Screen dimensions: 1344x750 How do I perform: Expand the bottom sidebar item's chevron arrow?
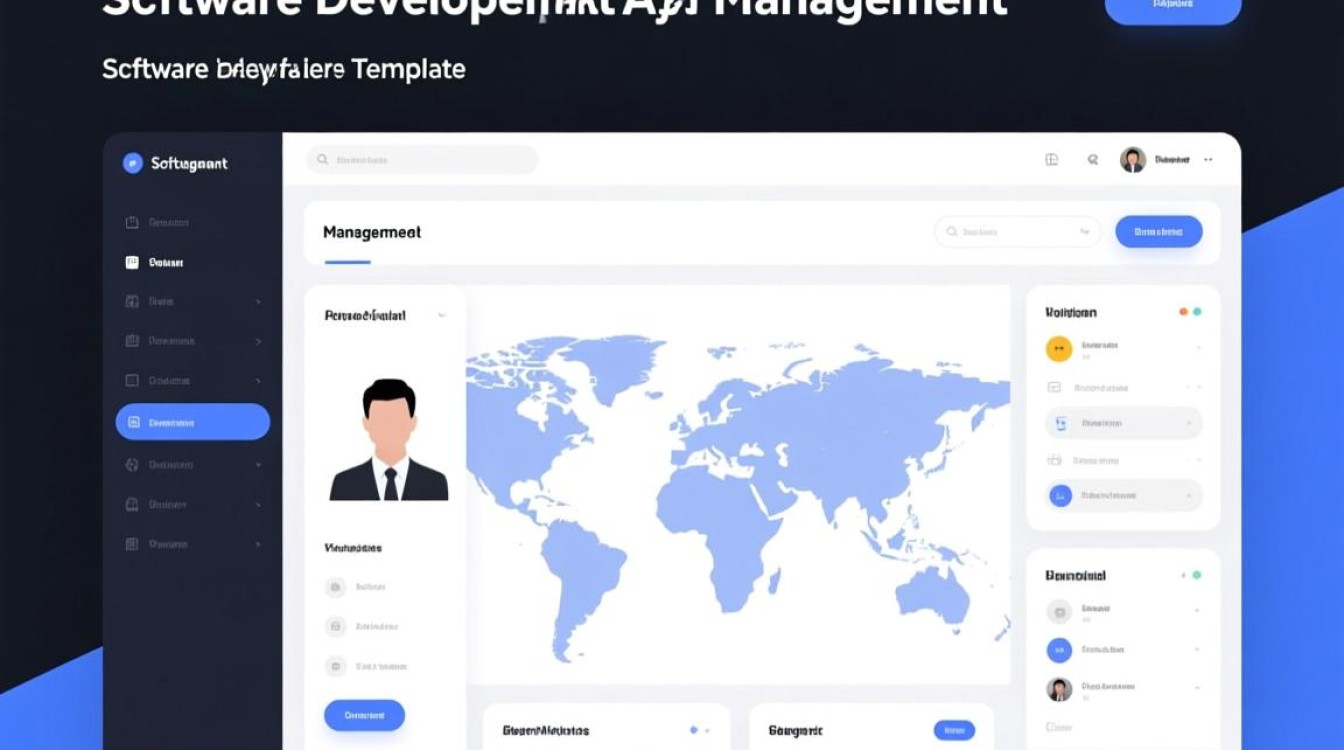pos(258,544)
